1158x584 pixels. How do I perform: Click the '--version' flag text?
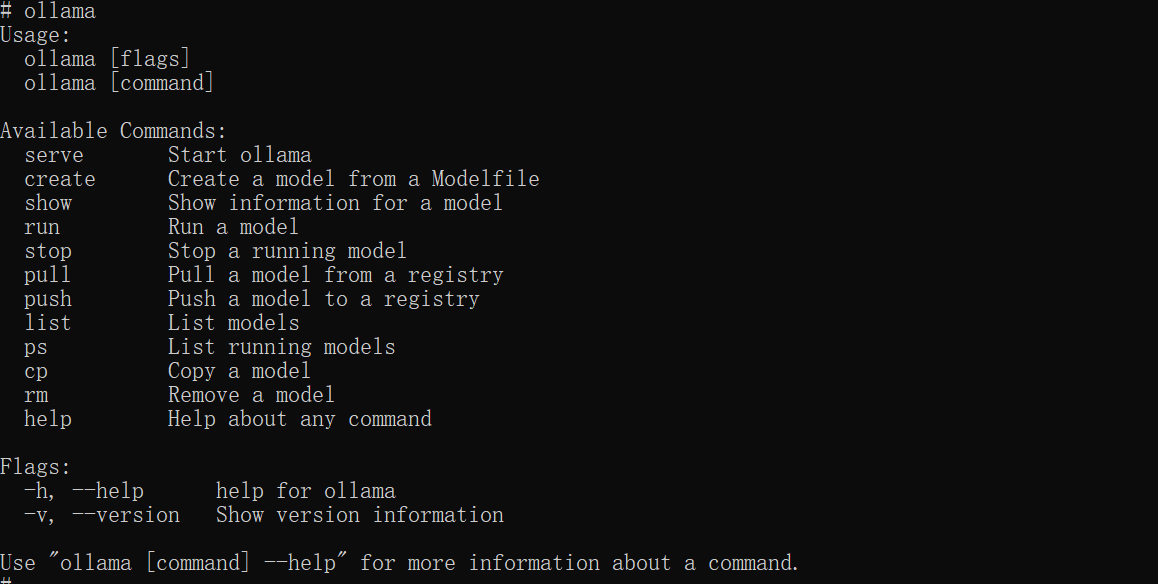coord(126,515)
